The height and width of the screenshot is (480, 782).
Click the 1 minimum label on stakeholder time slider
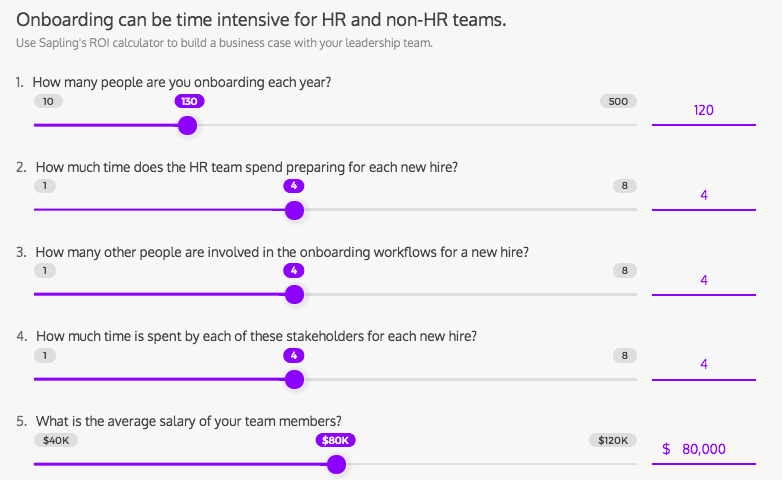(45, 355)
